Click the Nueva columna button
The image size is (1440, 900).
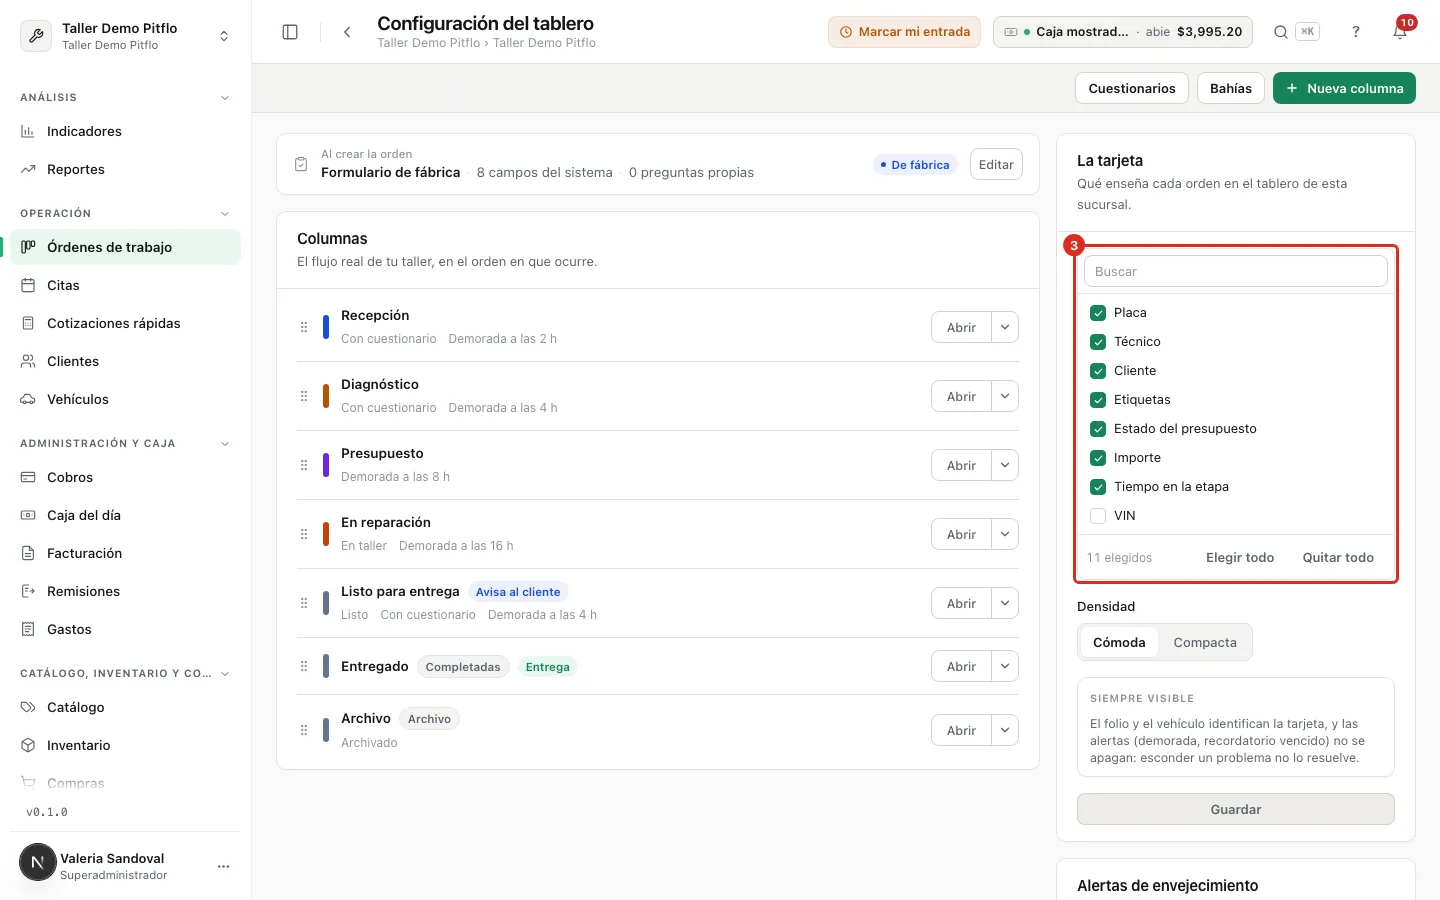[x=1344, y=88]
